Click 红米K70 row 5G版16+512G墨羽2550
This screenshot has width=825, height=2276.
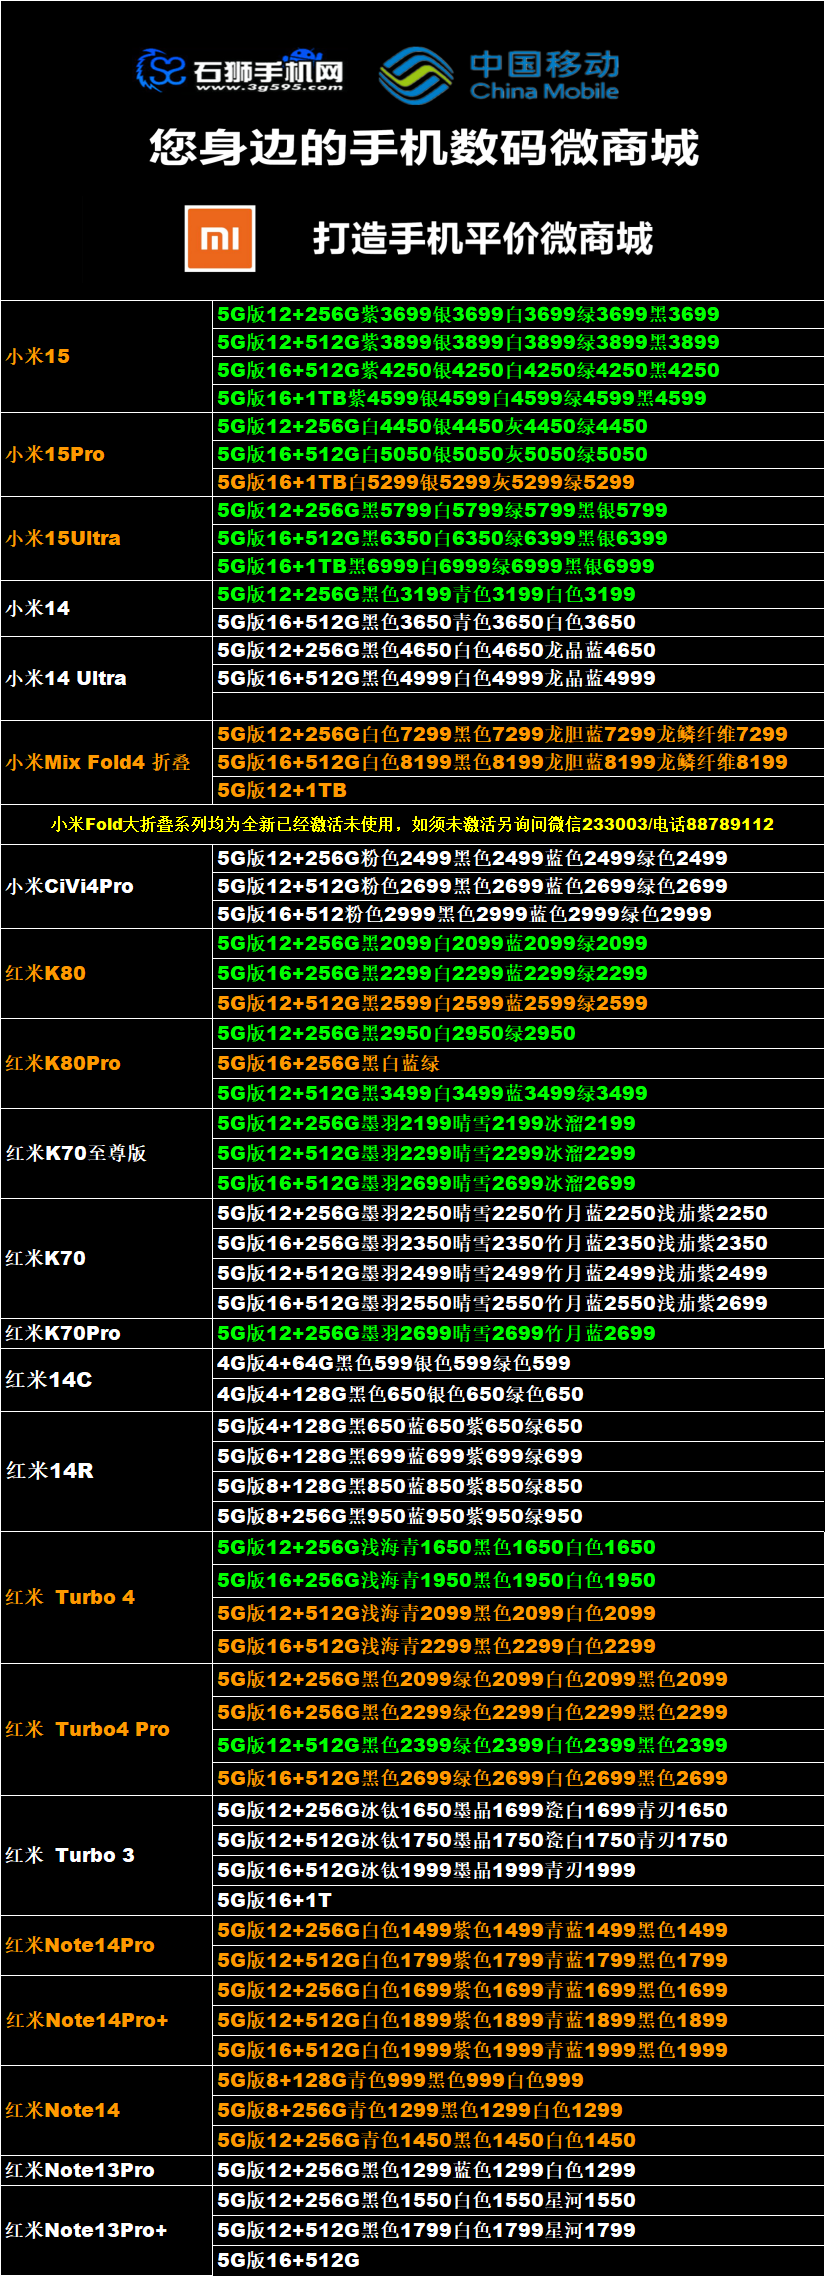[518, 1303]
